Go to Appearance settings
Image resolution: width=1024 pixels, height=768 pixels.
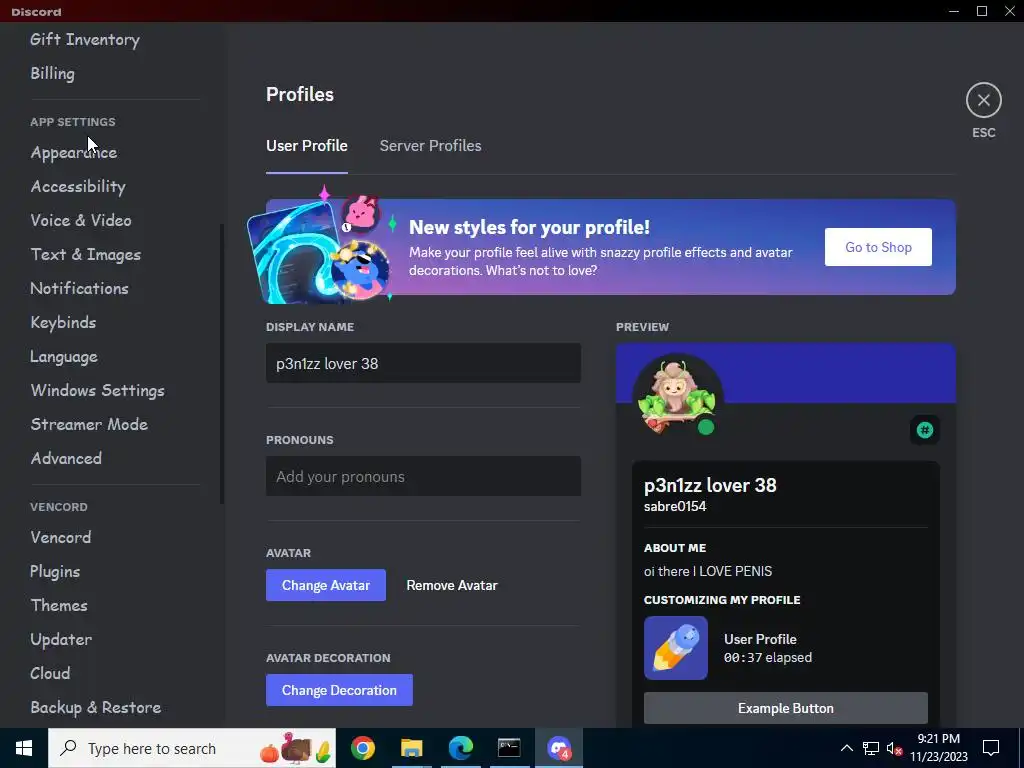pos(74,152)
